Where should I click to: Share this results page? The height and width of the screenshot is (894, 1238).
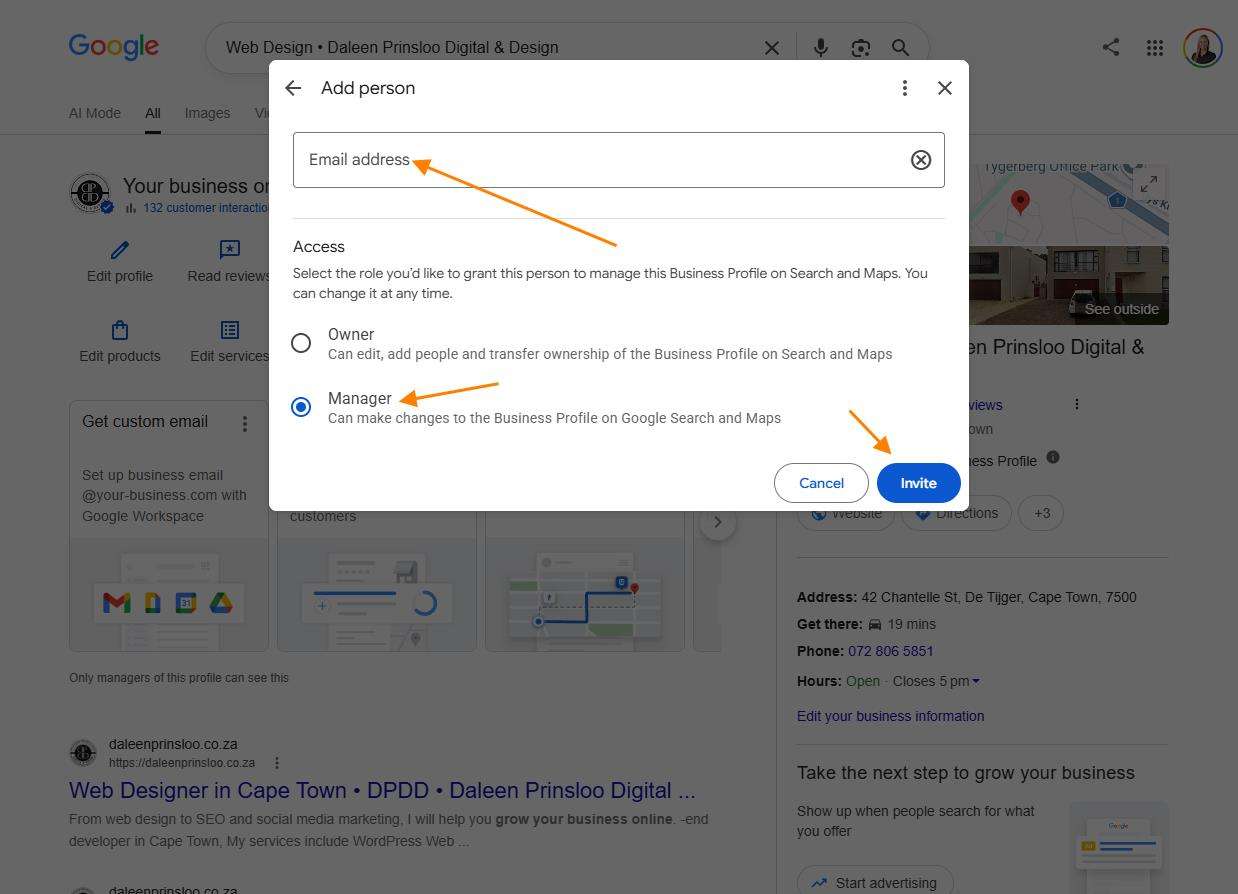point(1111,47)
